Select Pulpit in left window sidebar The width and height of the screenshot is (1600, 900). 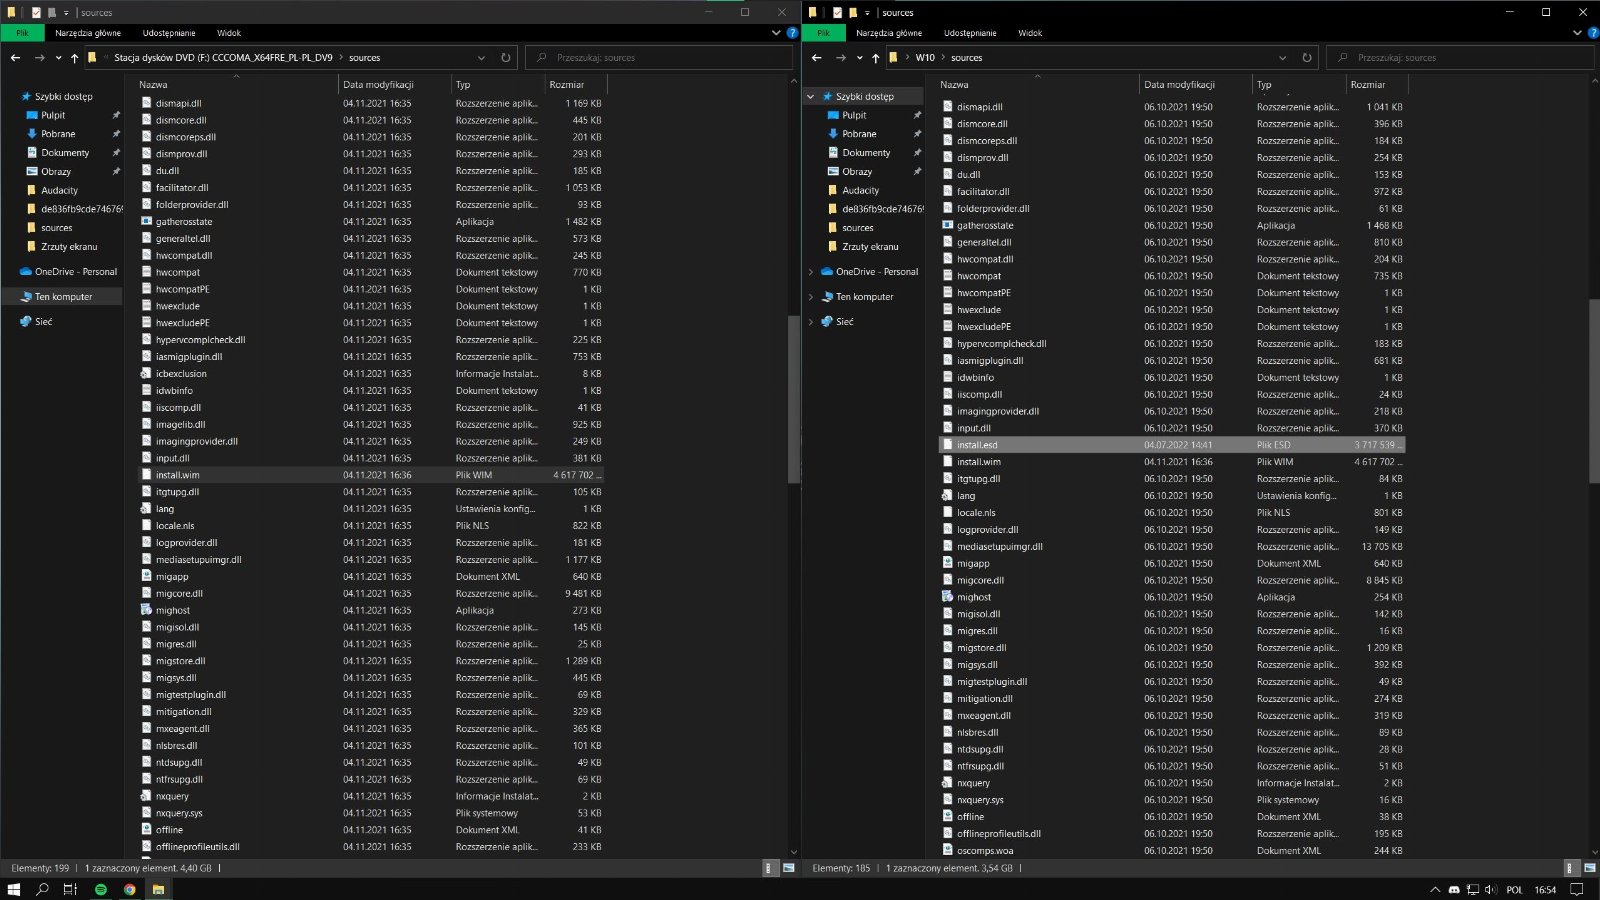click(53, 115)
